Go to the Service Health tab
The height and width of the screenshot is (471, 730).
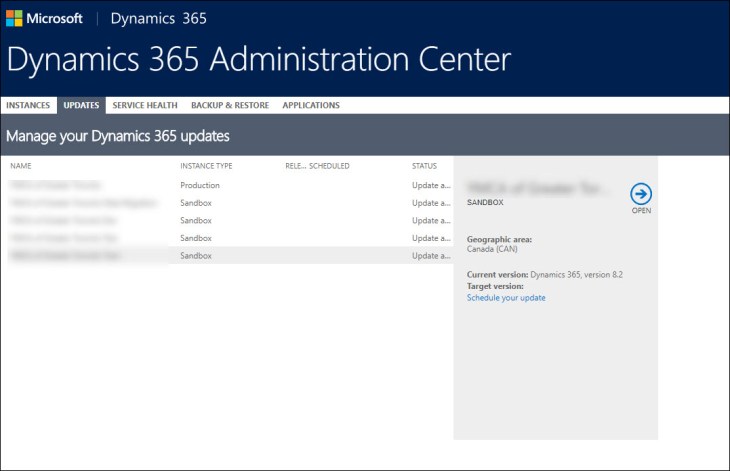pos(145,105)
